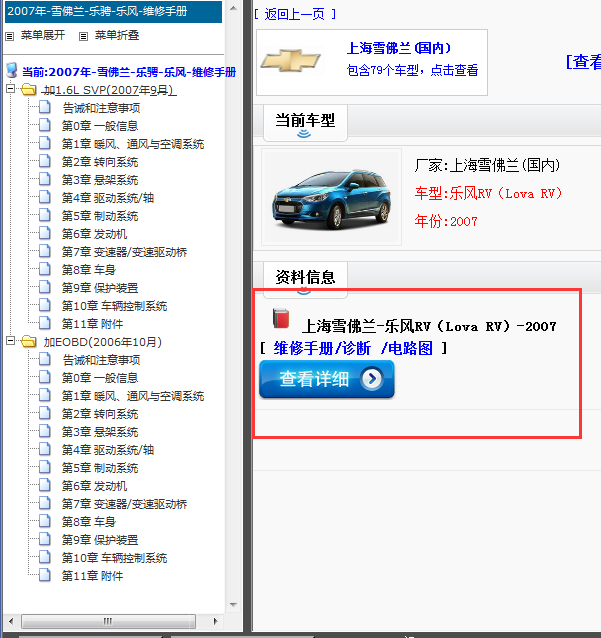Open 第11章 附件 under SVP folder
This screenshot has width=601, height=638.
[x=92, y=324]
